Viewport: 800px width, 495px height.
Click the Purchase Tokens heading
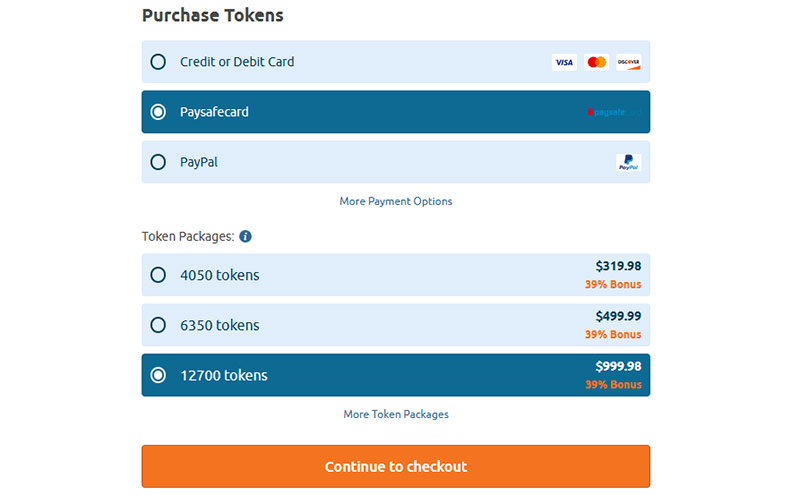[x=213, y=15]
